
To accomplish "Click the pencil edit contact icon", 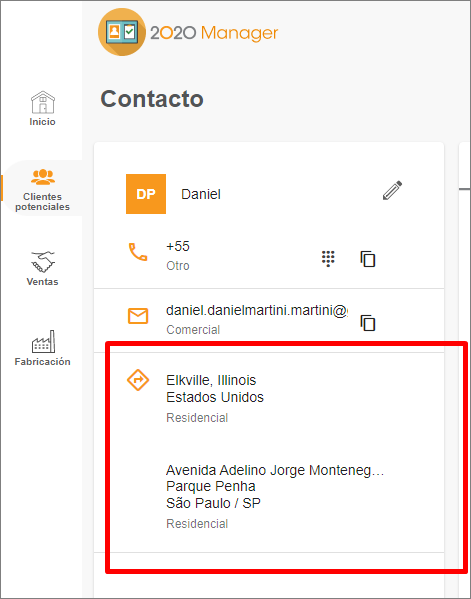I will pos(392,190).
